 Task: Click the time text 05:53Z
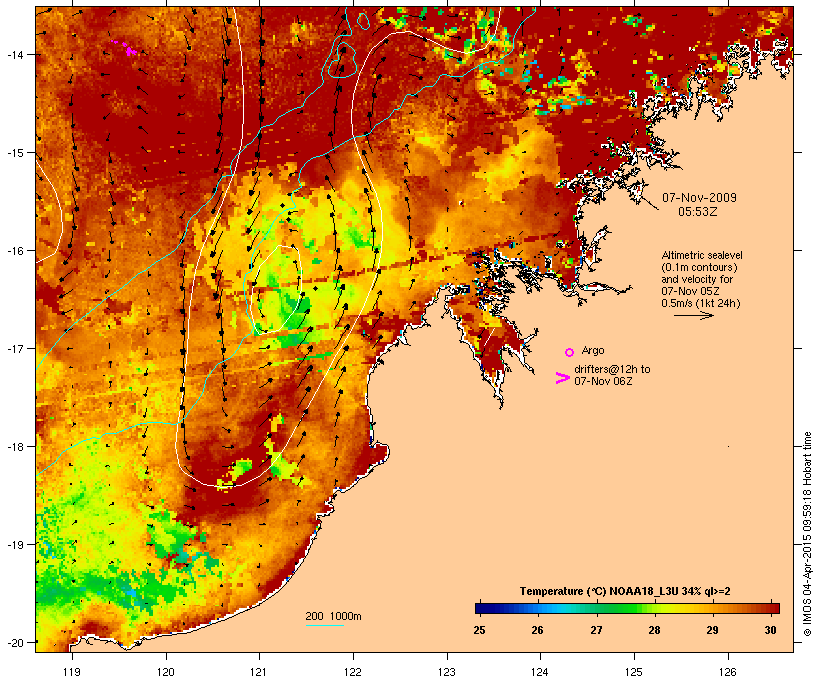point(698,212)
